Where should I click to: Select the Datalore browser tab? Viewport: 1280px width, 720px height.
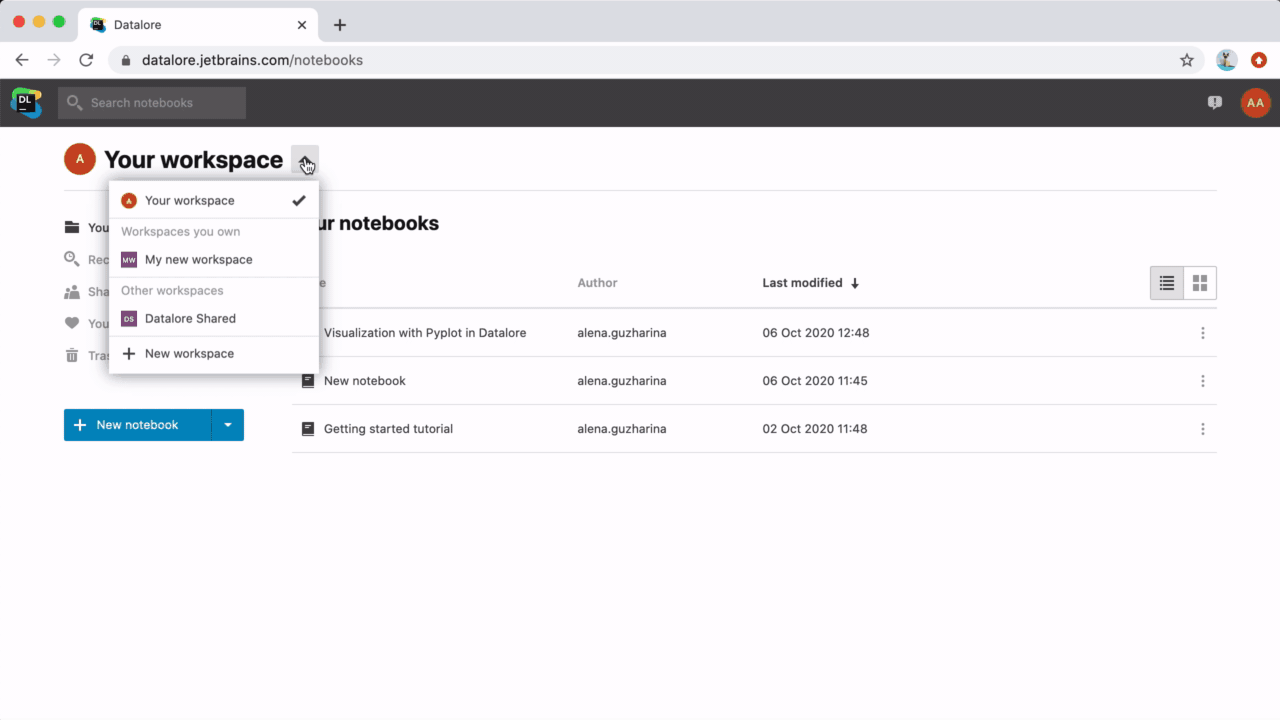[x=198, y=25]
